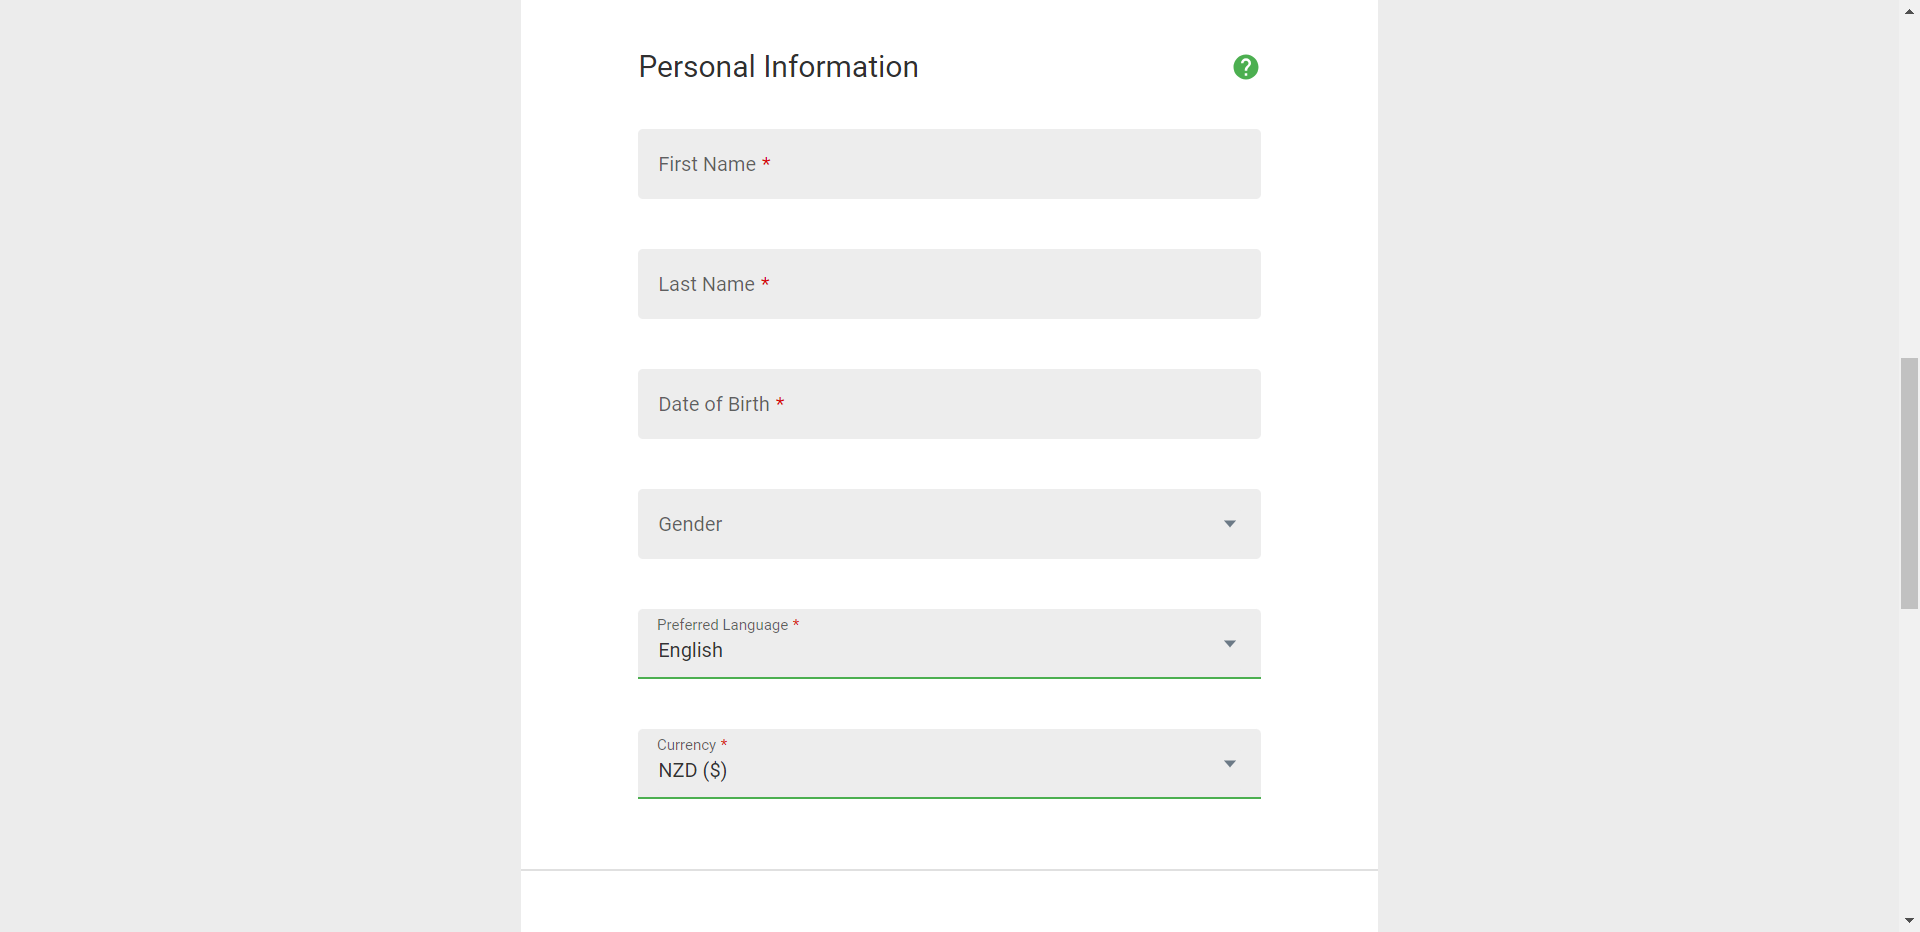Click the "Gender" placeholder label text

[x=690, y=524]
